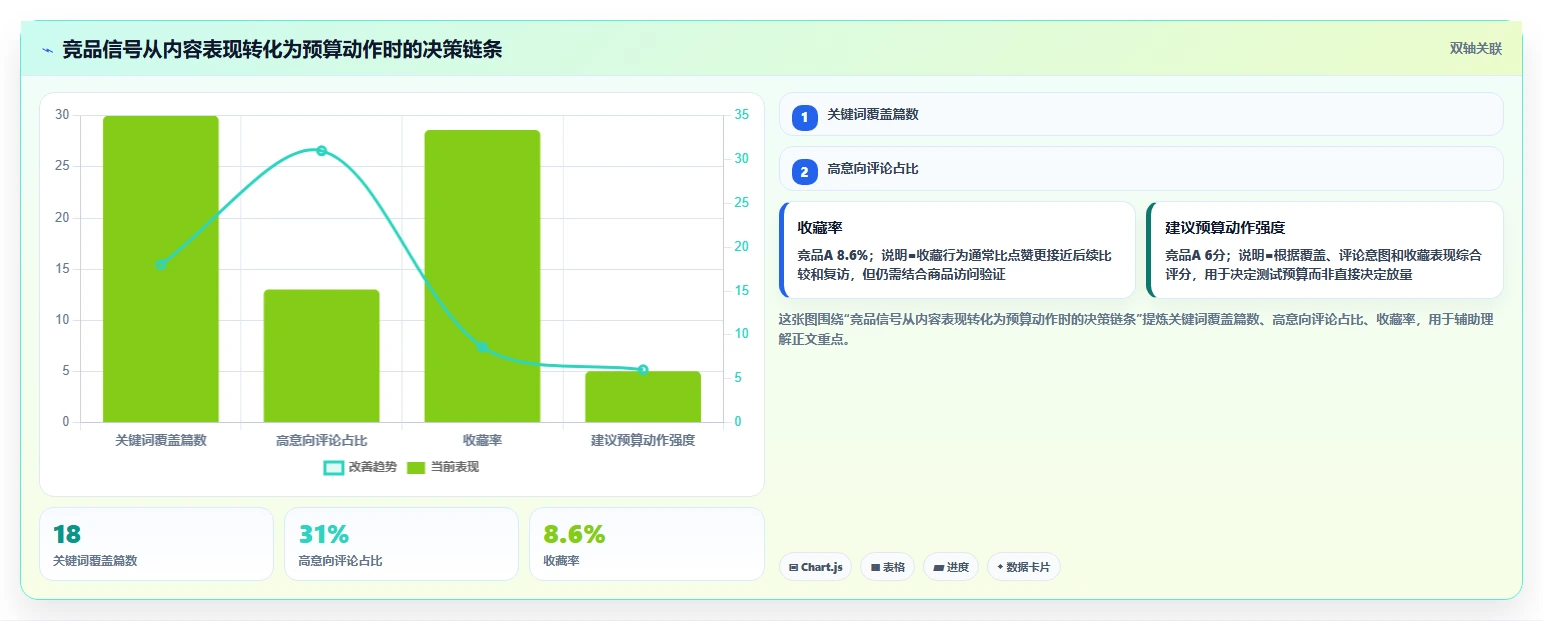The width and height of the screenshot is (1543, 621).
Task: Click the number 1 badge
Action: (x=804, y=117)
